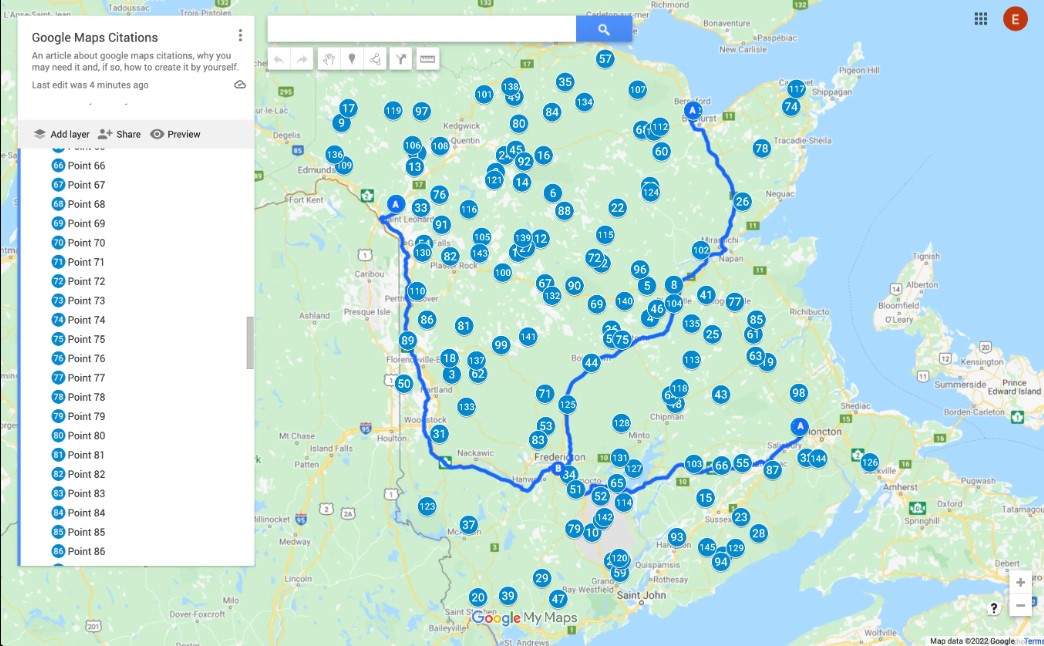Select the hand pan tool
Screen dimensions: 1044x646
(329, 59)
